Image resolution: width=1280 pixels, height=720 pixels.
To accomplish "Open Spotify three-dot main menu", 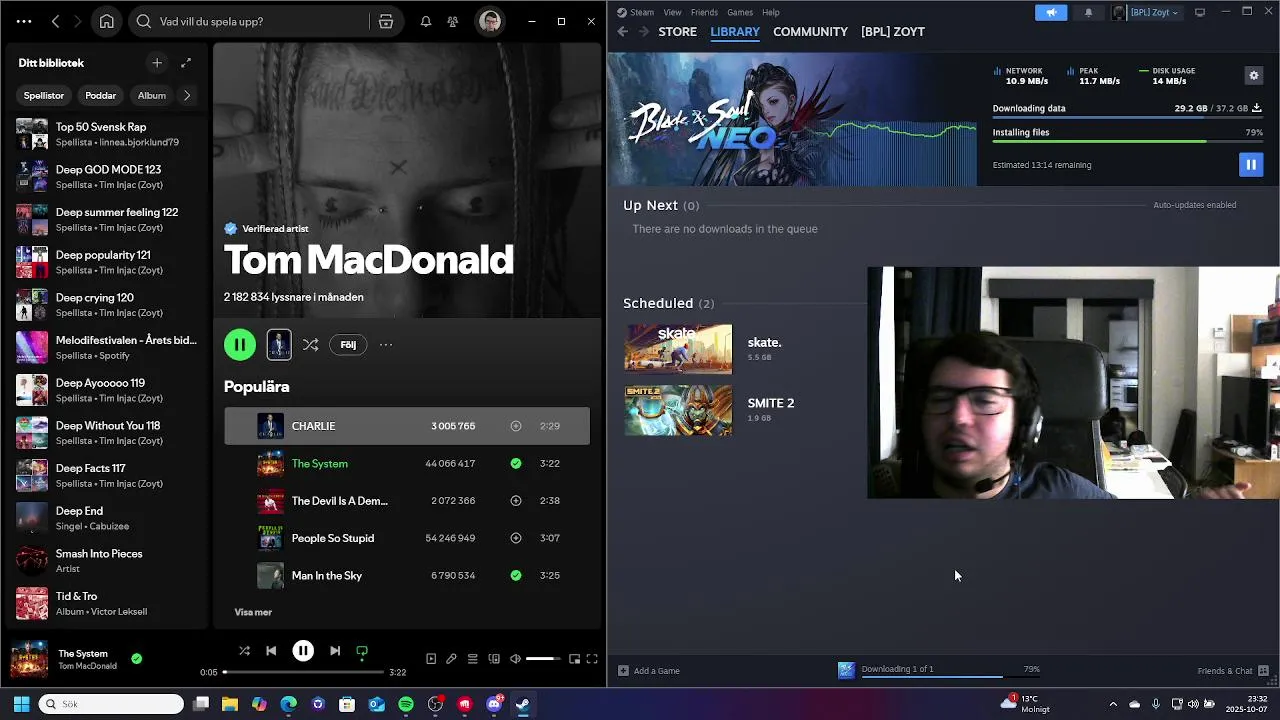I will pyautogui.click(x=24, y=21).
